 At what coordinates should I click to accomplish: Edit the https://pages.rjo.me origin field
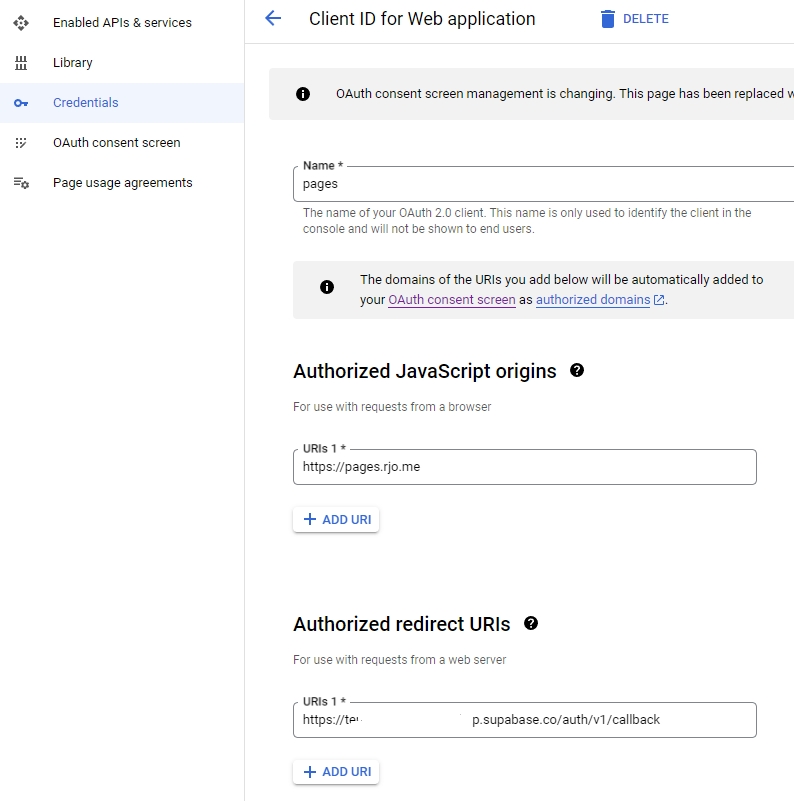(x=524, y=467)
